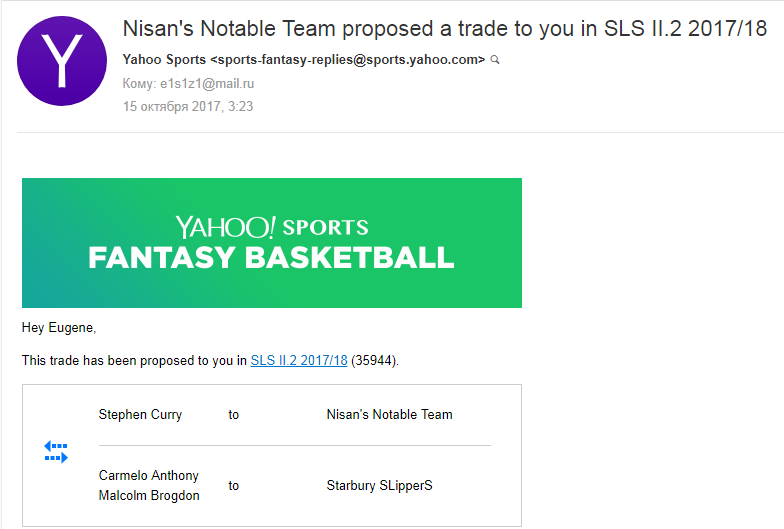Screen dimensions: 784x529
Task: Click the Hey Eugene greeting text
Action: click(59, 328)
